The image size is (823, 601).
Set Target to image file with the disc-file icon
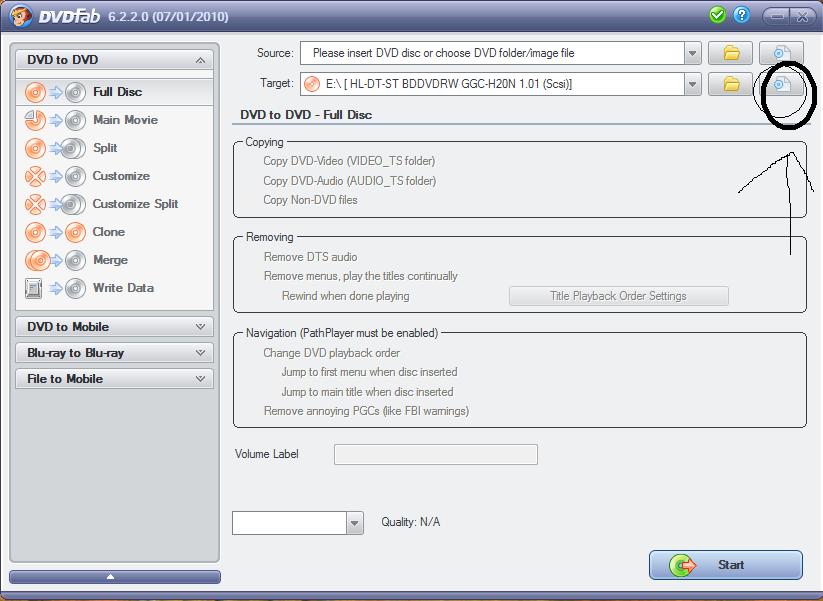coord(782,84)
